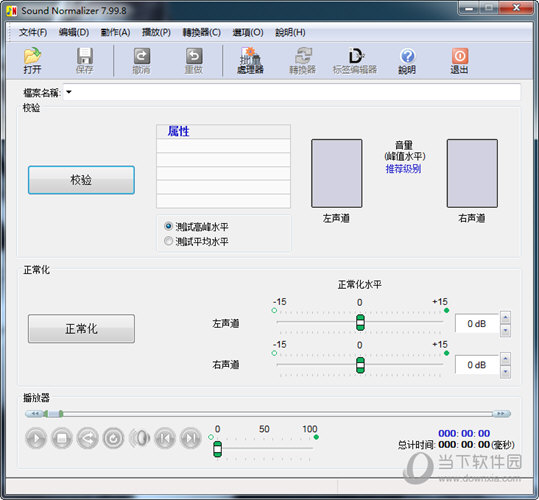The height and width of the screenshot is (500, 539).
Task: Click the circular repeat player button
Action: pyautogui.click(x=113, y=438)
